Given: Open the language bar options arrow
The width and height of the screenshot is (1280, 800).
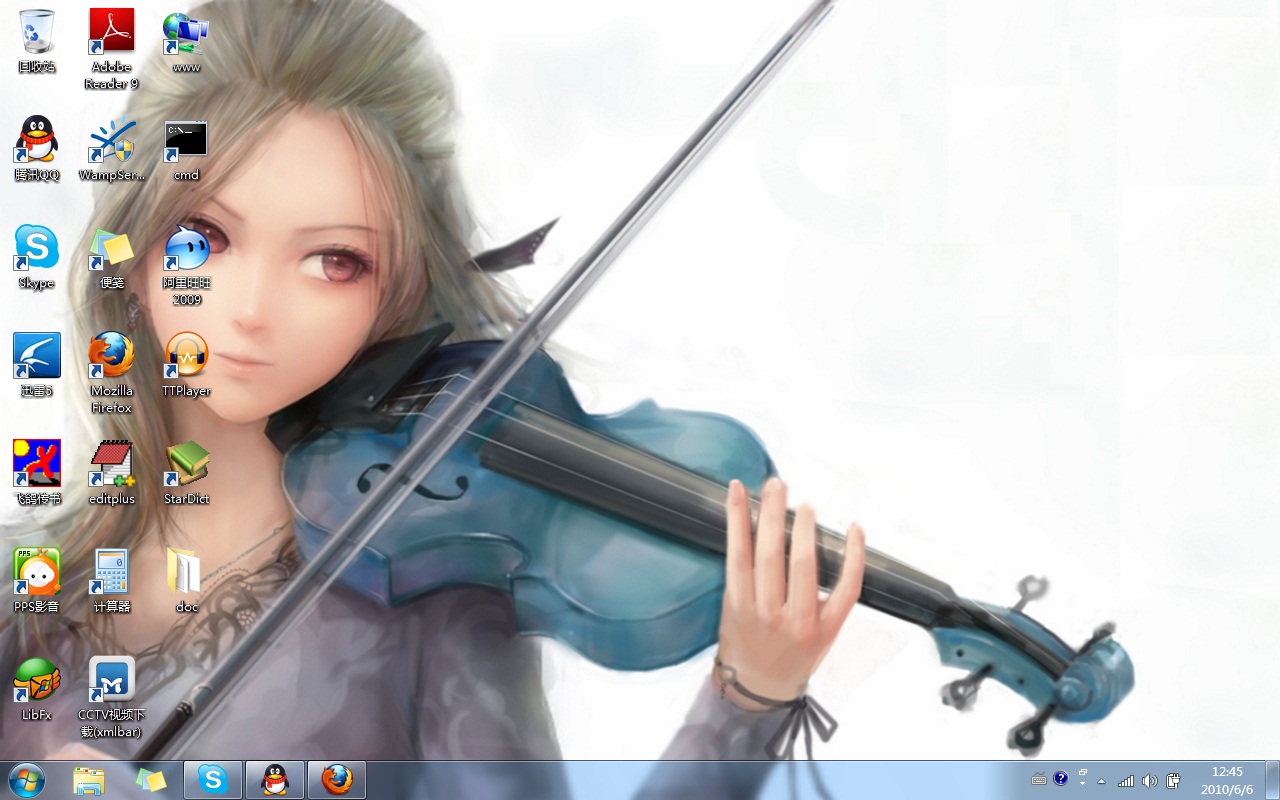Looking at the screenshot, I should (x=1082, y=784).
